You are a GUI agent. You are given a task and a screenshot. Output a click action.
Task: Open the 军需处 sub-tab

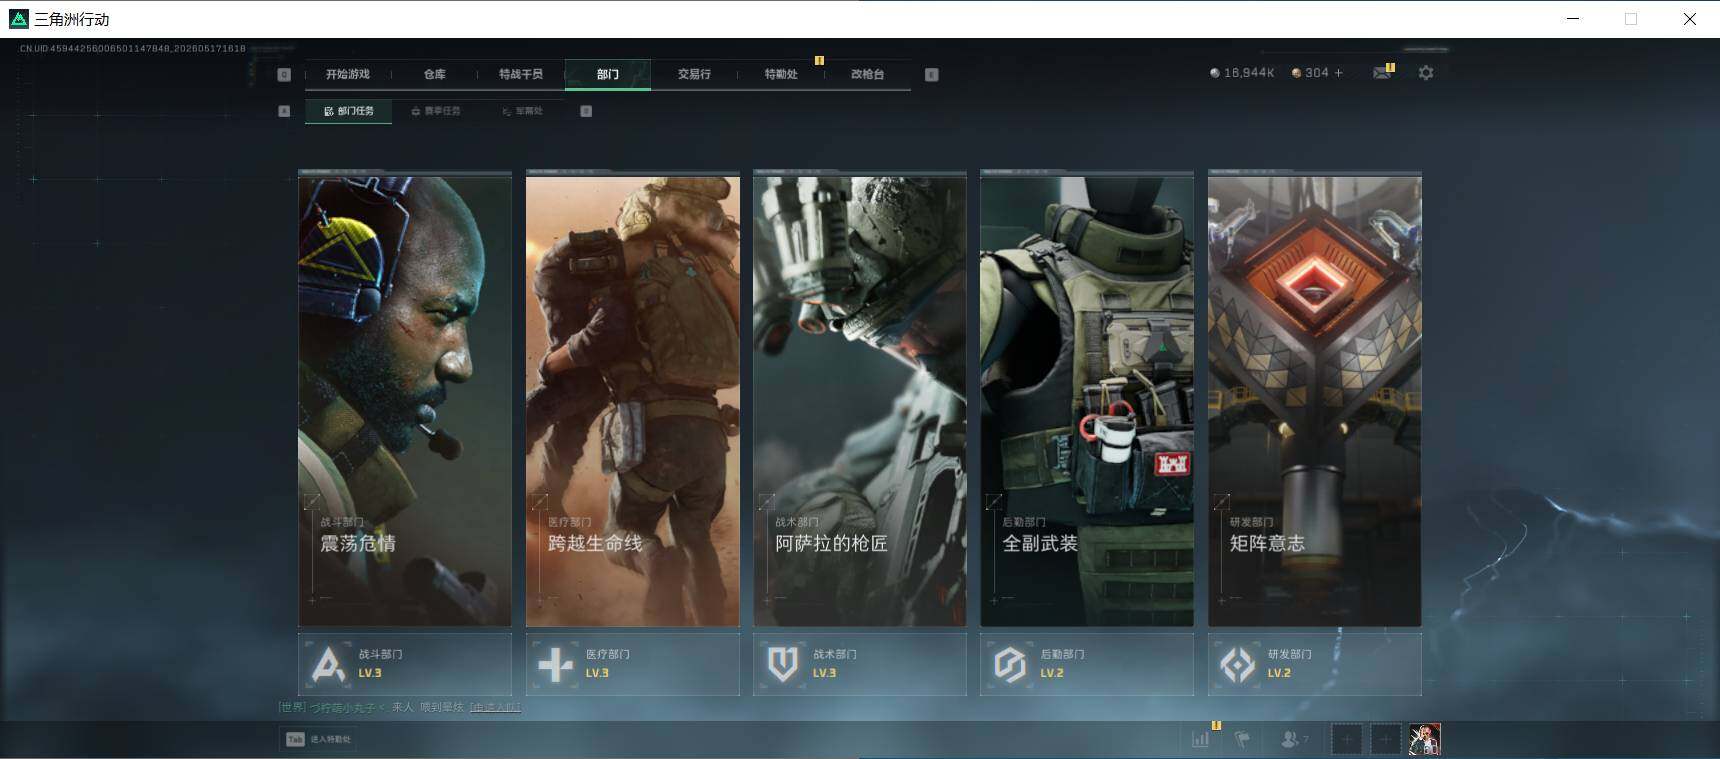[x=522, y=111]
